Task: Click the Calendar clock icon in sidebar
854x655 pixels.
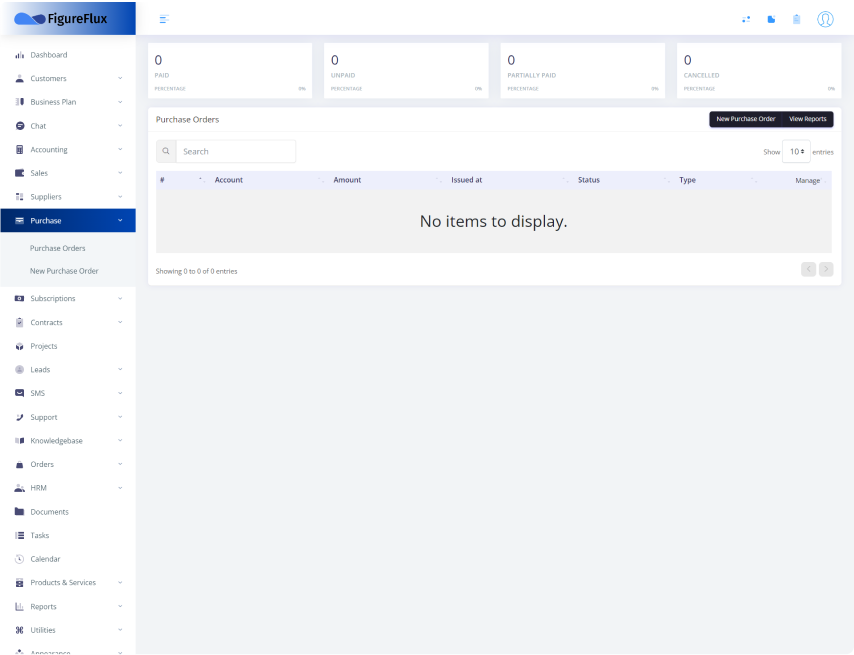Action: (20, 559)
